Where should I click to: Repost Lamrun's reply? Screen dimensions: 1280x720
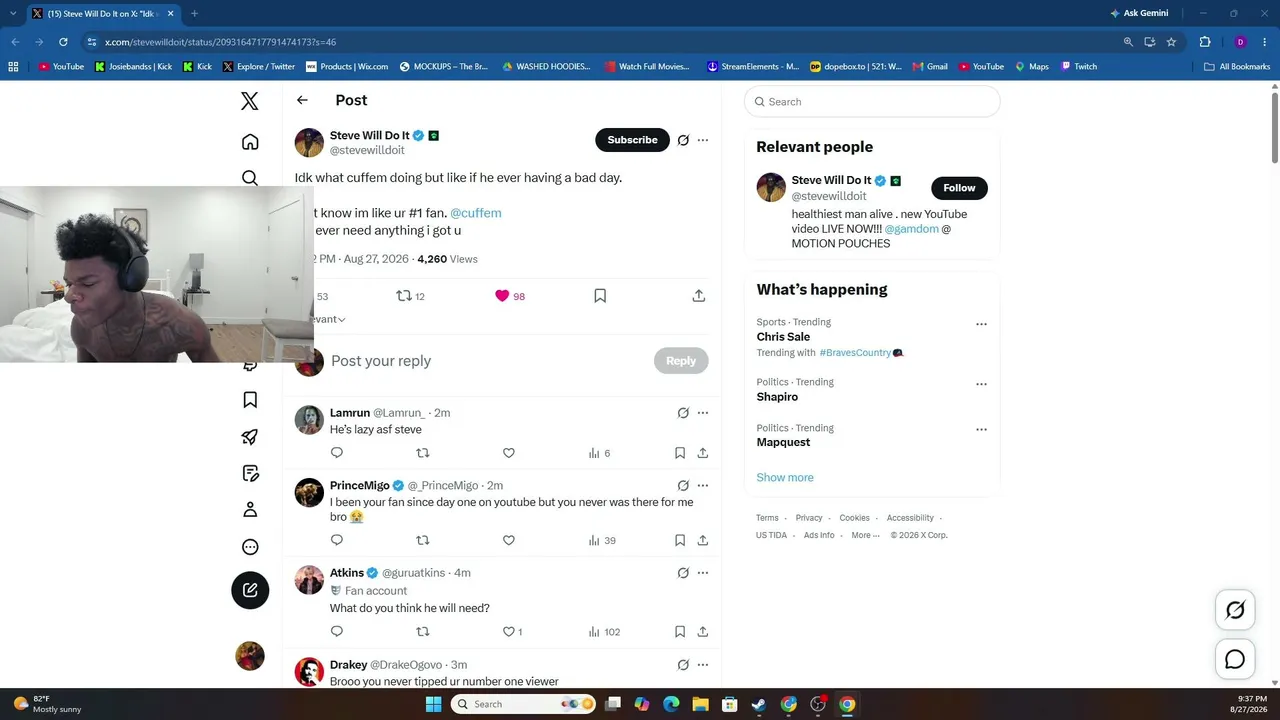point(423,453)
